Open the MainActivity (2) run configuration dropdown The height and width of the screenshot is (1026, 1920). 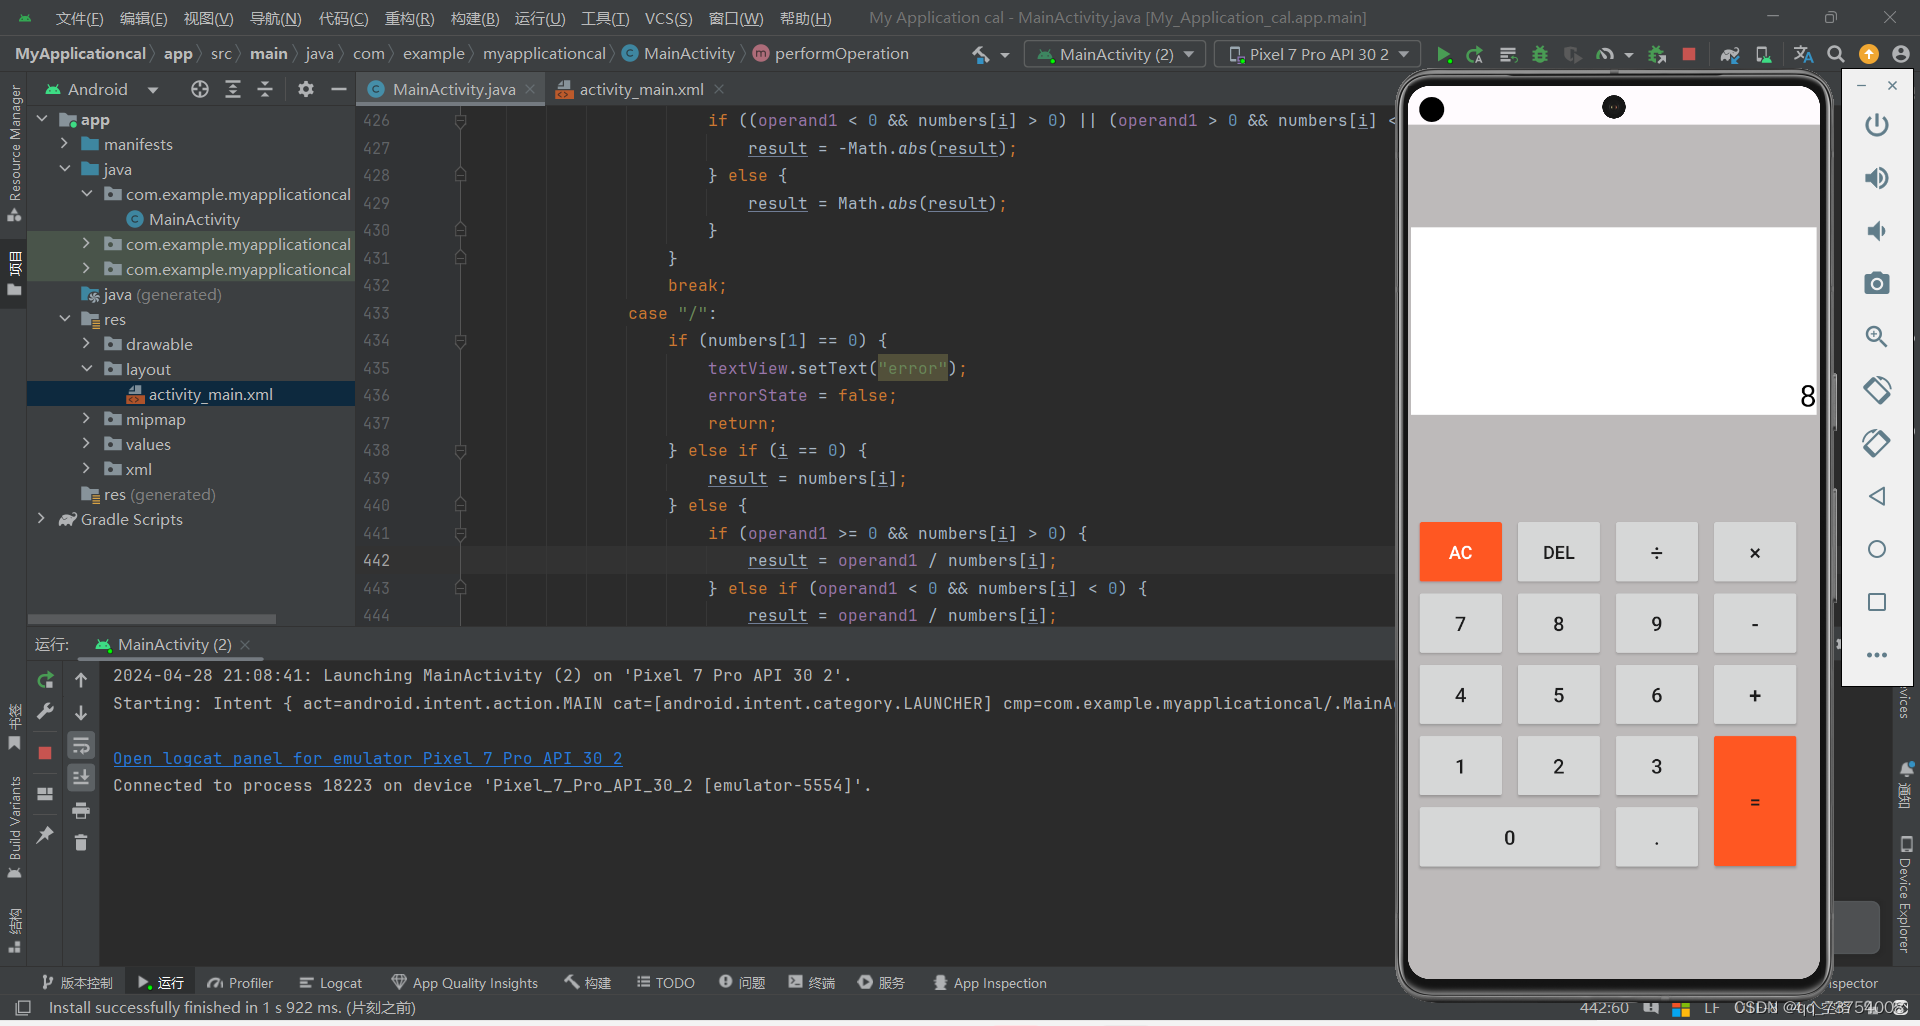[x=1115, y=55]
